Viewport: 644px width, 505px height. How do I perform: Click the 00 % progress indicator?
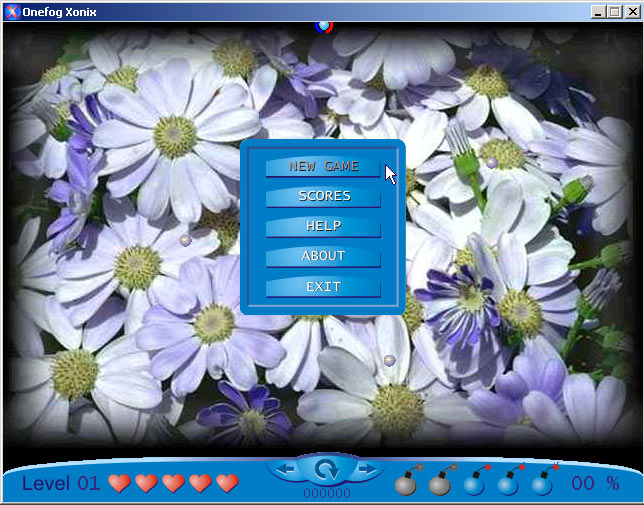(596, 483)
